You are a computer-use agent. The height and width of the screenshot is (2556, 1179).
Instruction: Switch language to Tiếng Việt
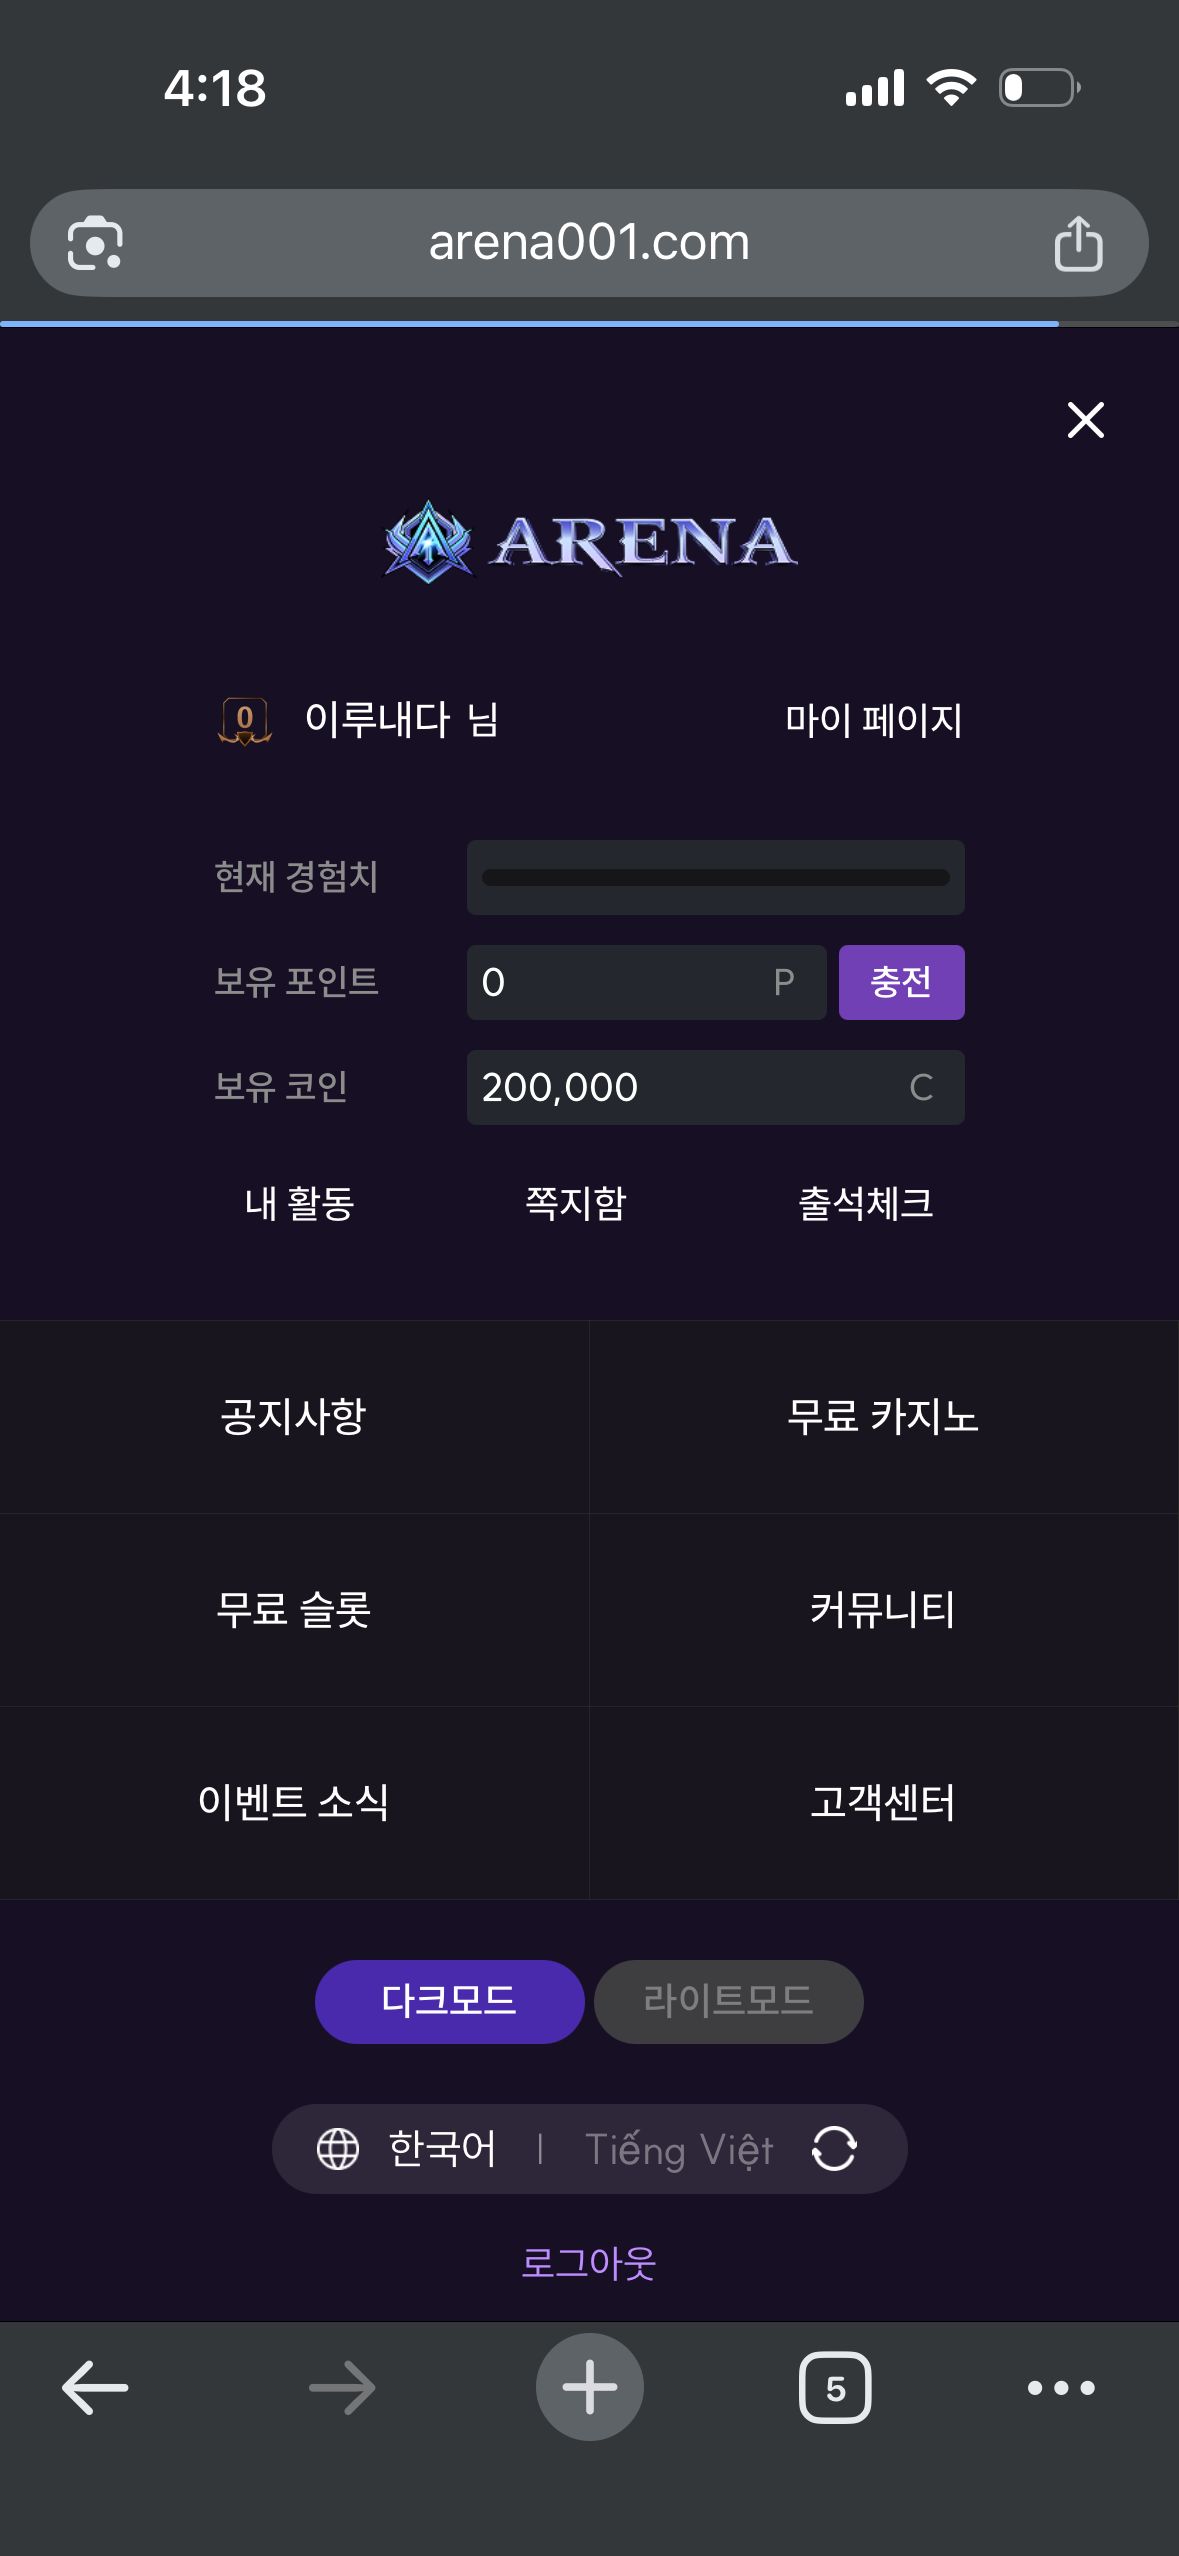pyautogui.click(x=679, y=2148)
